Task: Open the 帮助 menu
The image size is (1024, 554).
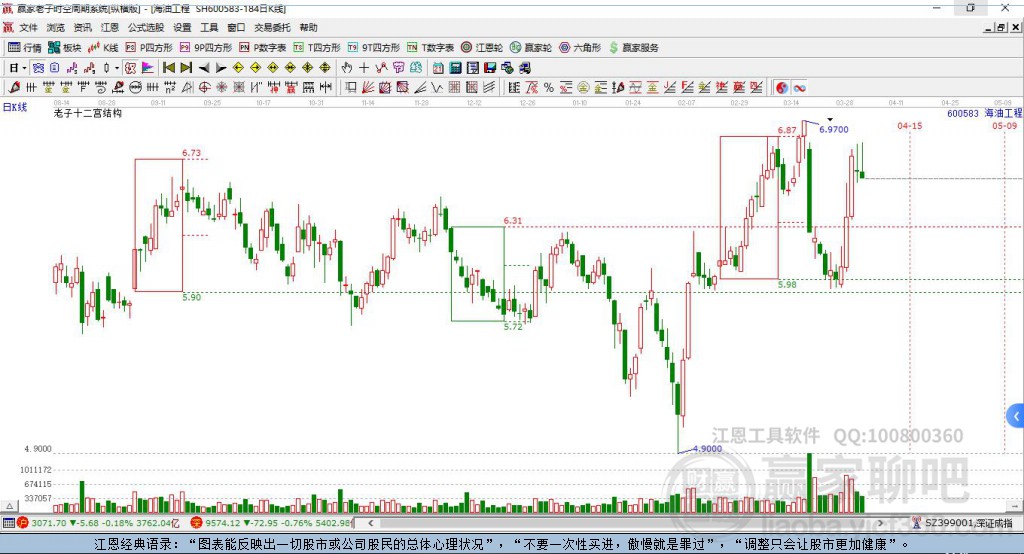Action: click(x=308, y=27)
